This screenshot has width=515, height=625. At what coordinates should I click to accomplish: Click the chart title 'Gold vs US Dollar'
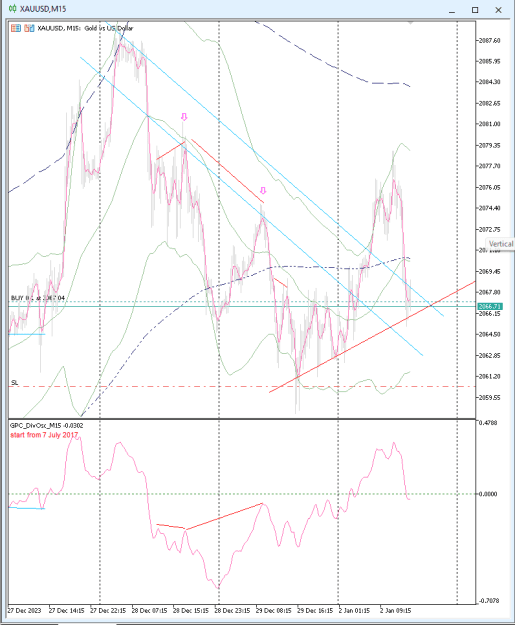coord(109,28)
